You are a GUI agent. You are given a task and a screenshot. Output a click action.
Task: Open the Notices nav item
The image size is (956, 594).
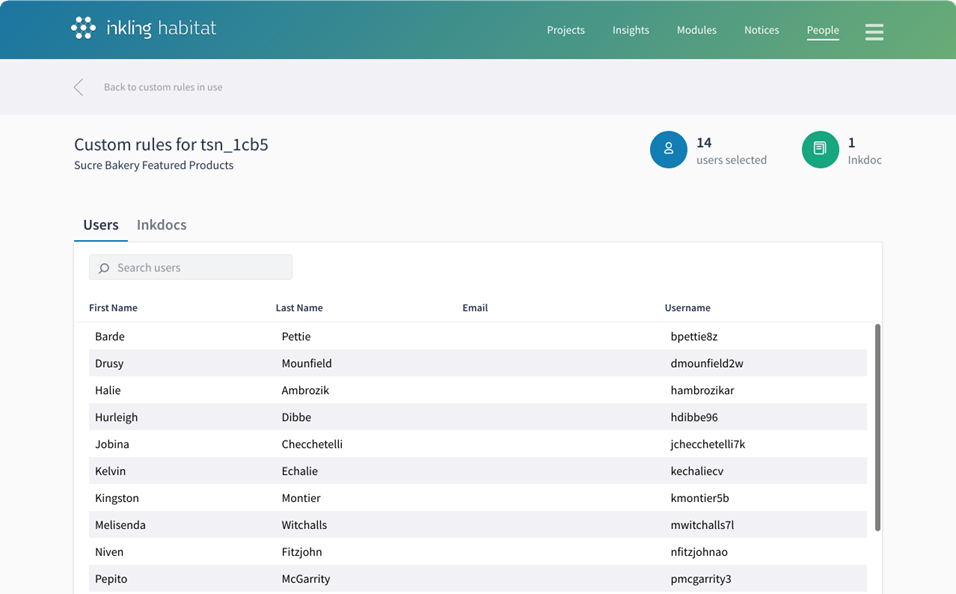761,30
